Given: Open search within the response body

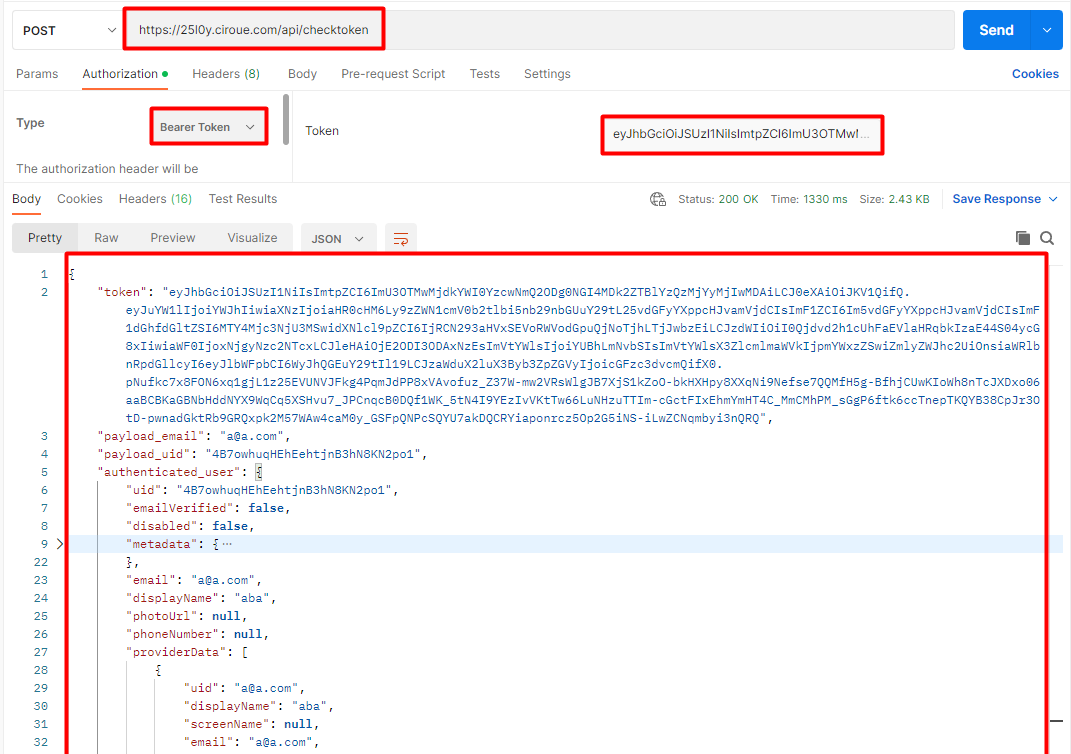Looking at the screenshot, I should tap(1047, 238).
